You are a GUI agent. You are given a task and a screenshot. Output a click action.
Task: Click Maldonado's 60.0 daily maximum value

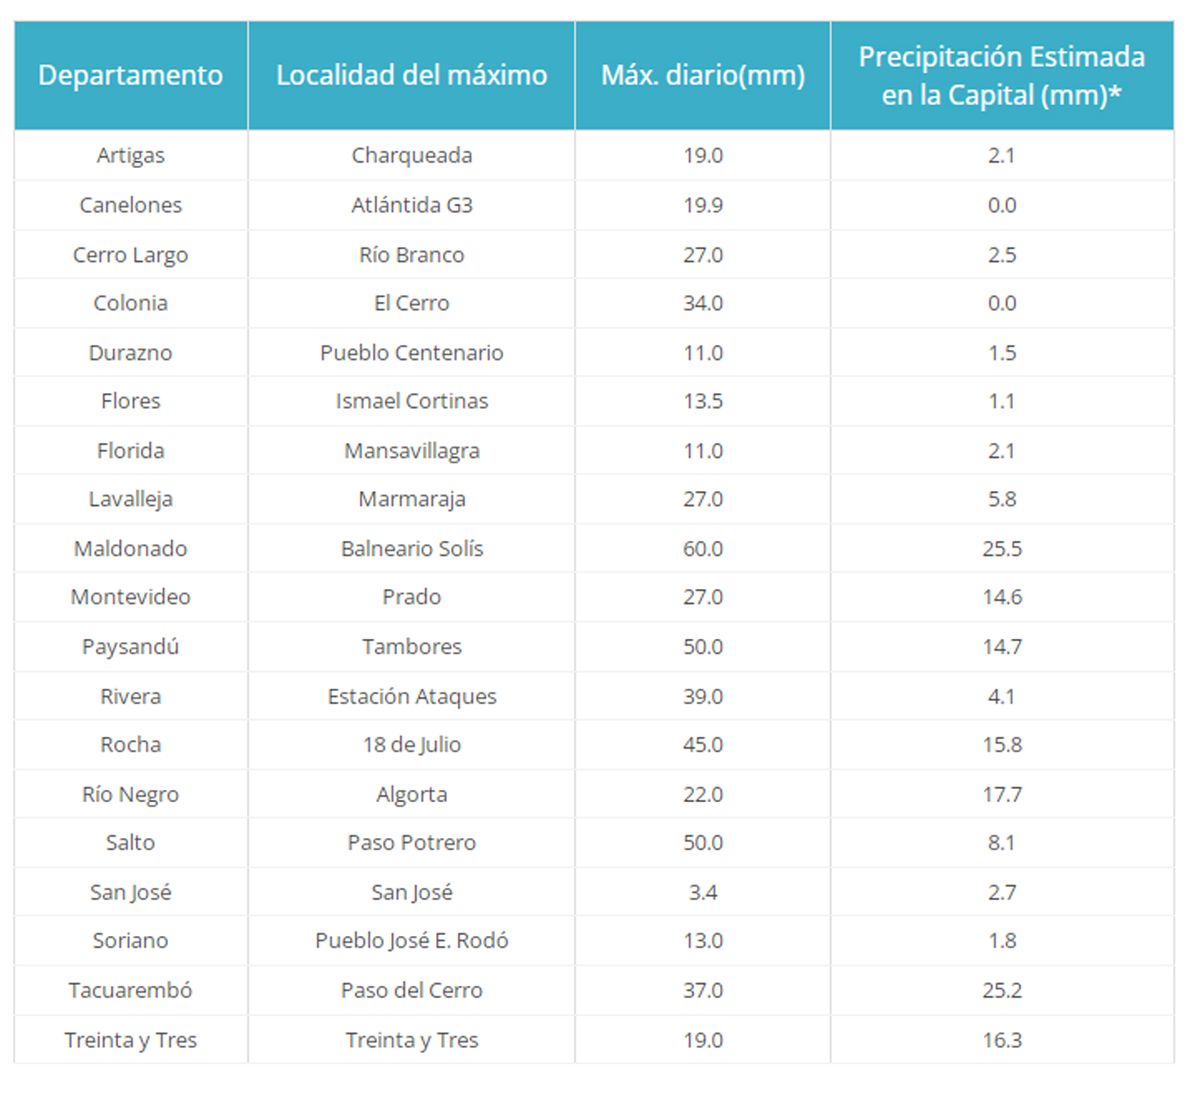pyautogui.click(x=702, y=549)
